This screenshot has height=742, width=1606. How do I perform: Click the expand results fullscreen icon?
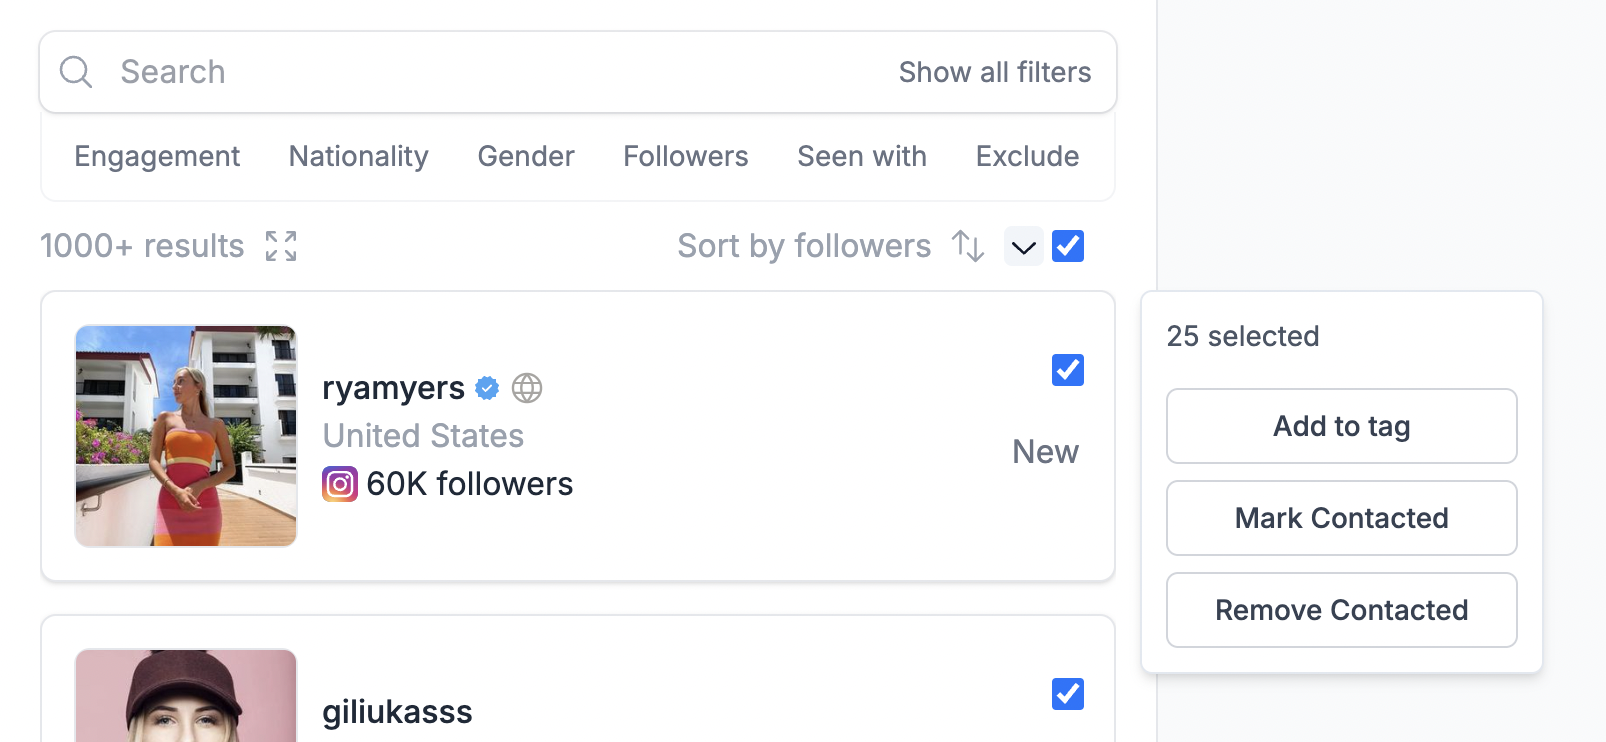pos(281,246)
